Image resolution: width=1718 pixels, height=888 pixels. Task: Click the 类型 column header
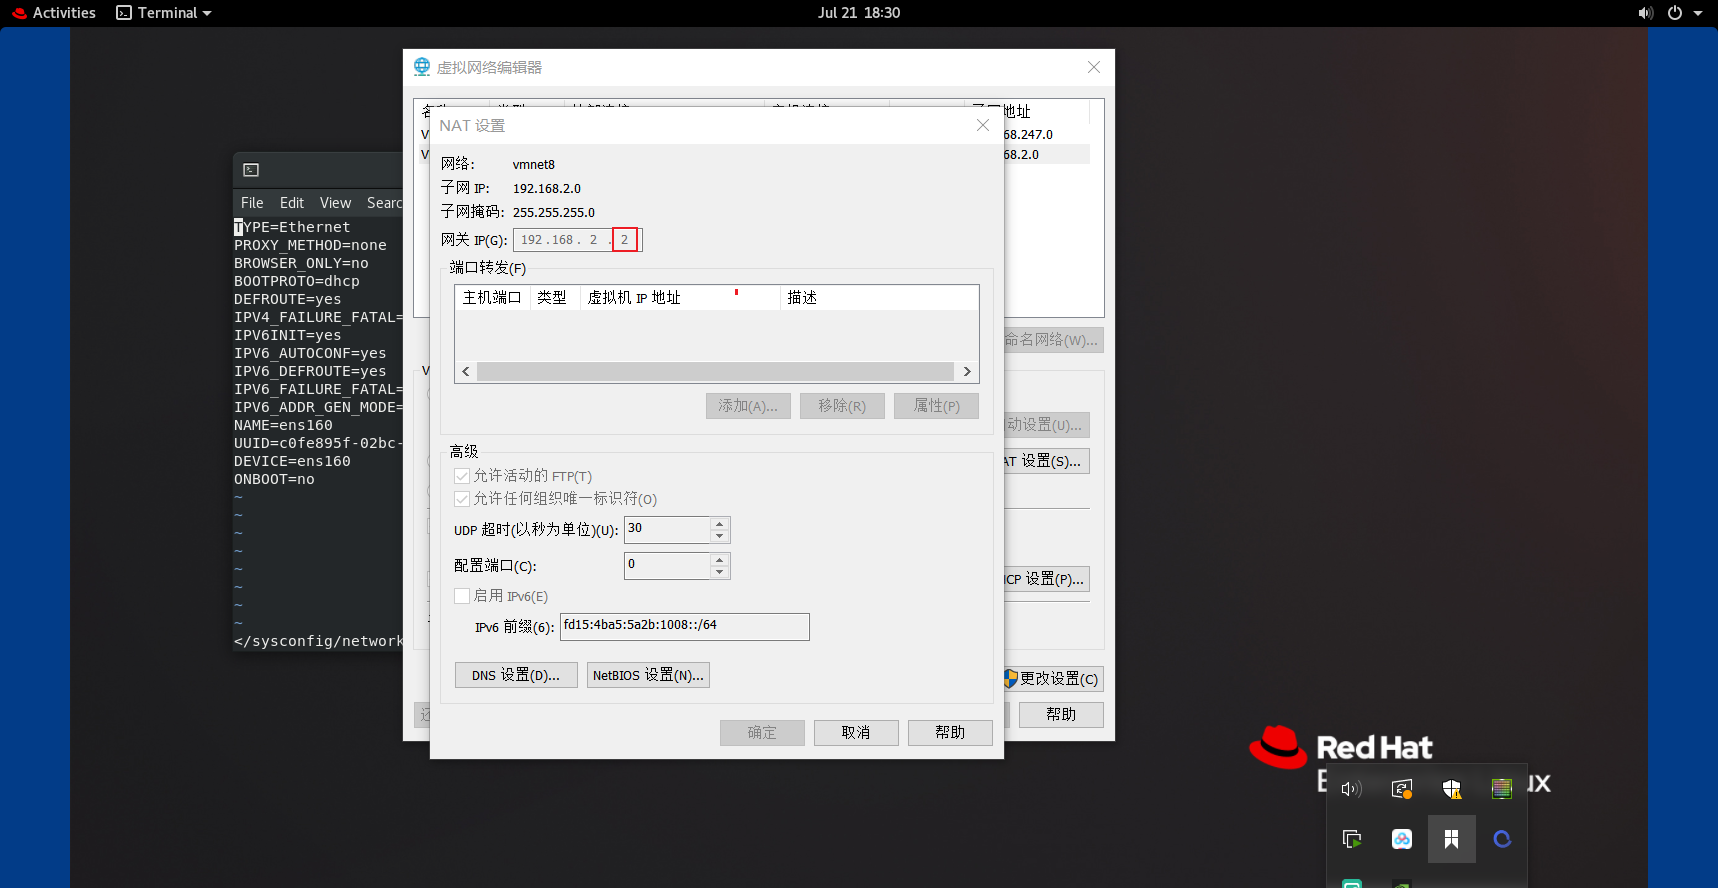555,298
